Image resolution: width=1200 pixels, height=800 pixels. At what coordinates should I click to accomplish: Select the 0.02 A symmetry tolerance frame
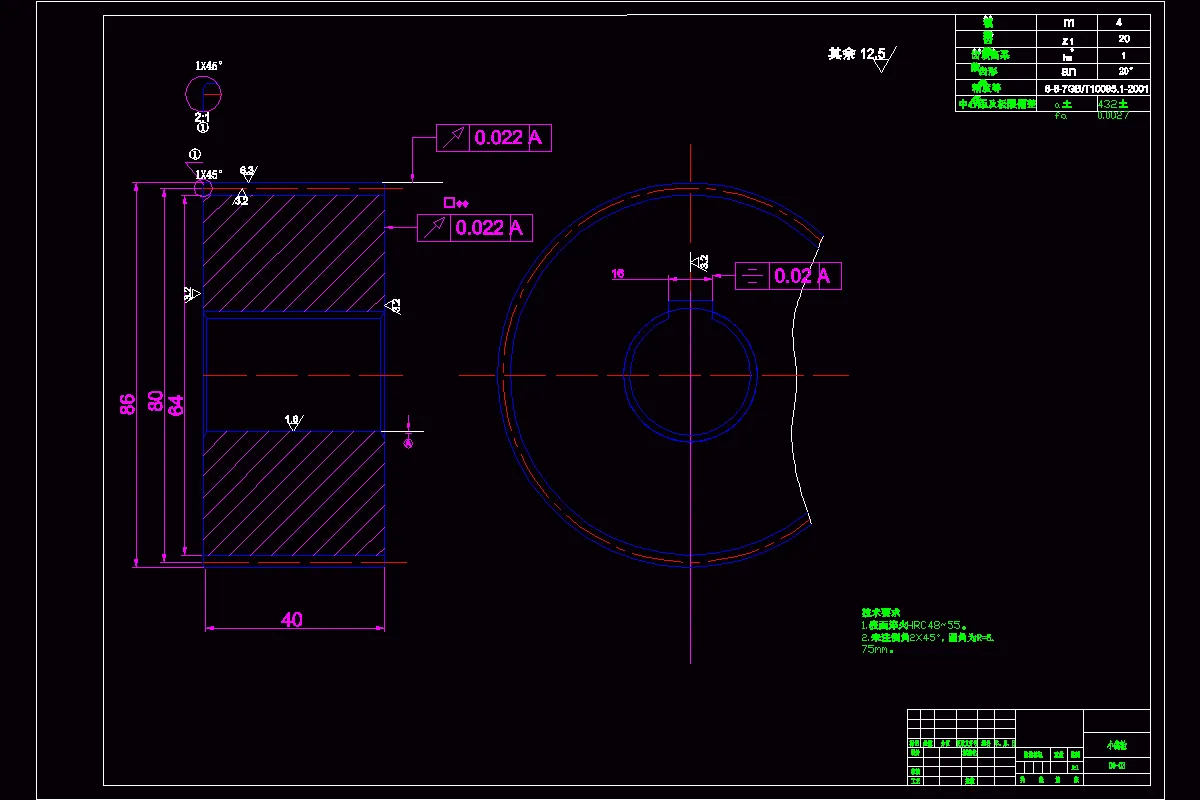[788, 276]
